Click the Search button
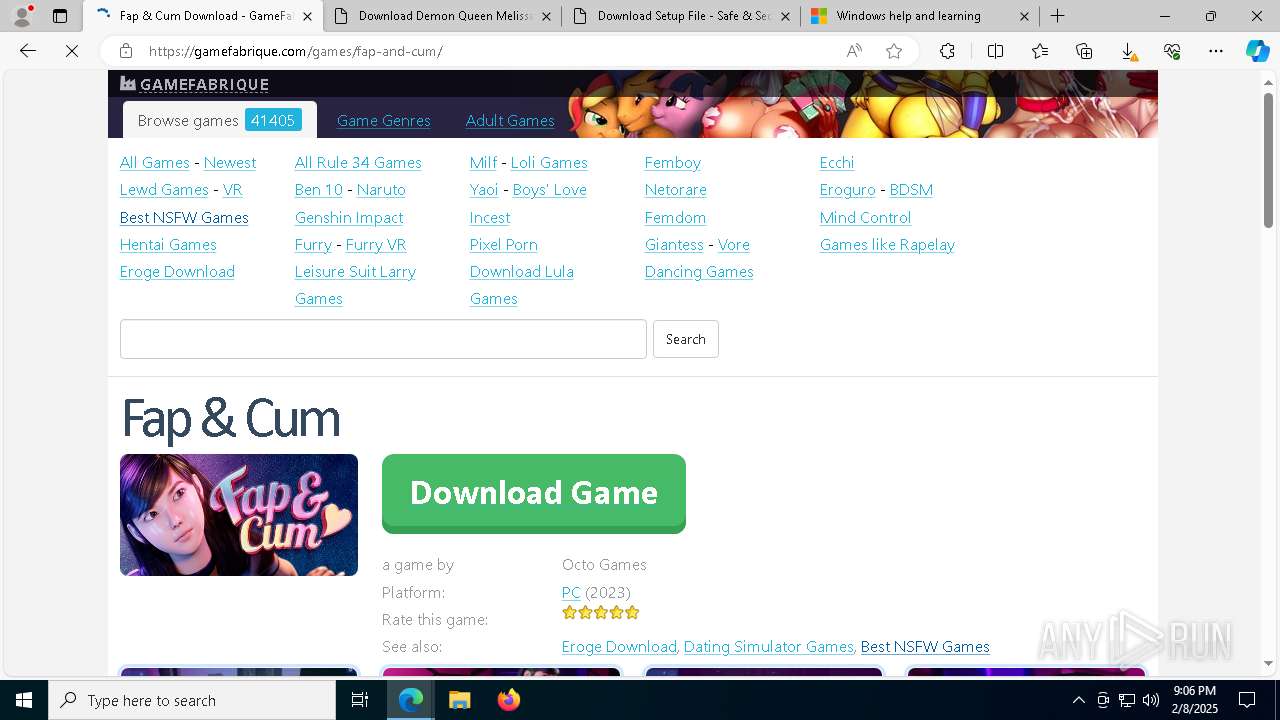 tap(686, 339)
